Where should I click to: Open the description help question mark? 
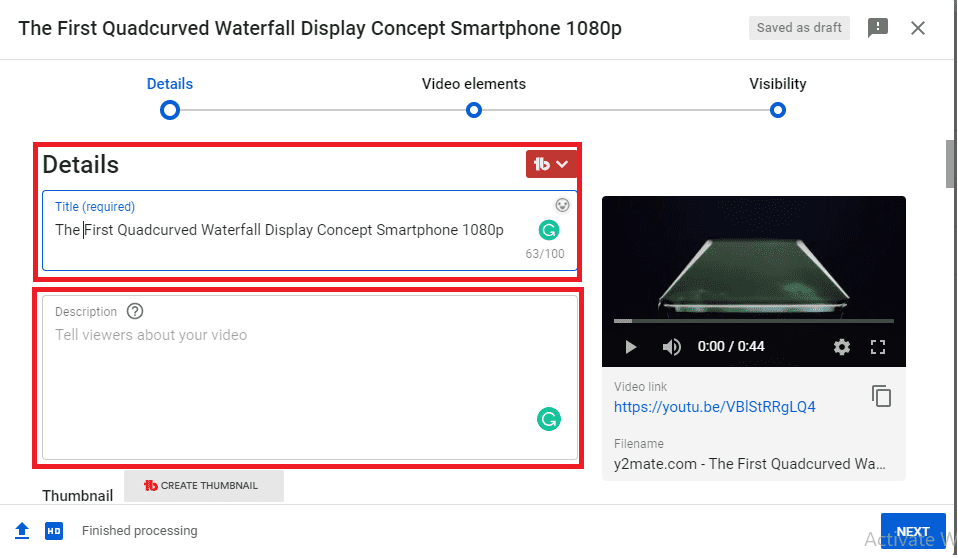tap(135, 312)
